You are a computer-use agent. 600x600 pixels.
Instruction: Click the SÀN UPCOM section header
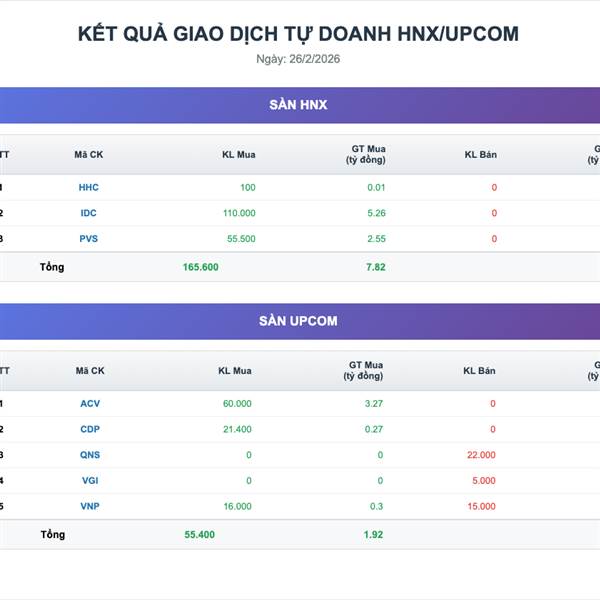pyautogui.click(x=298, y=321)
